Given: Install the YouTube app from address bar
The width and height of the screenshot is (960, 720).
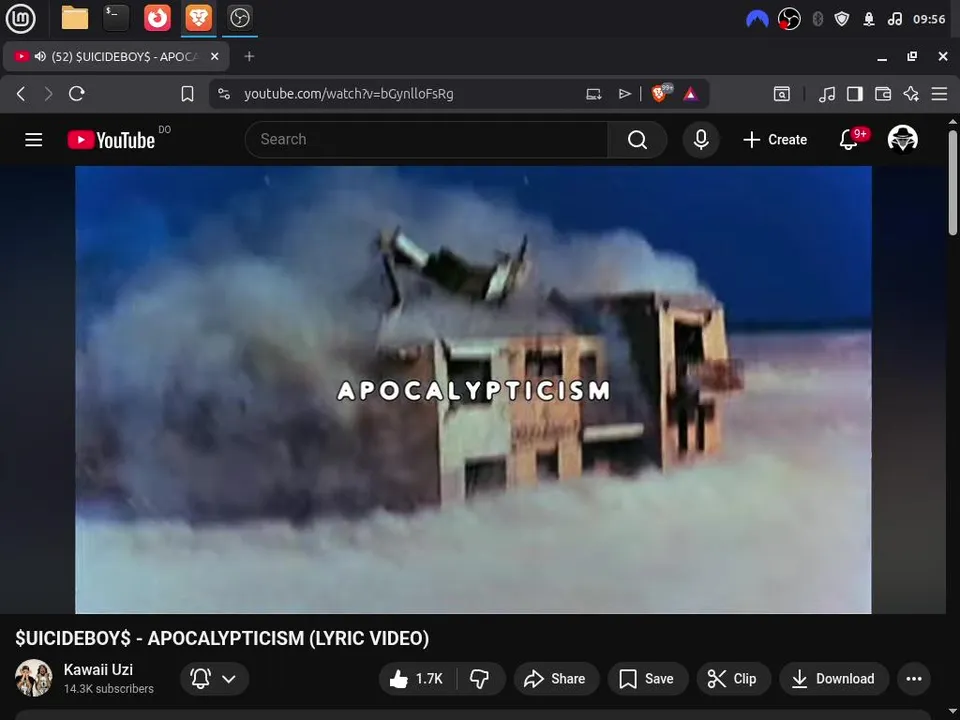Looking at the screenshot, I should click(x=593, y=94).
